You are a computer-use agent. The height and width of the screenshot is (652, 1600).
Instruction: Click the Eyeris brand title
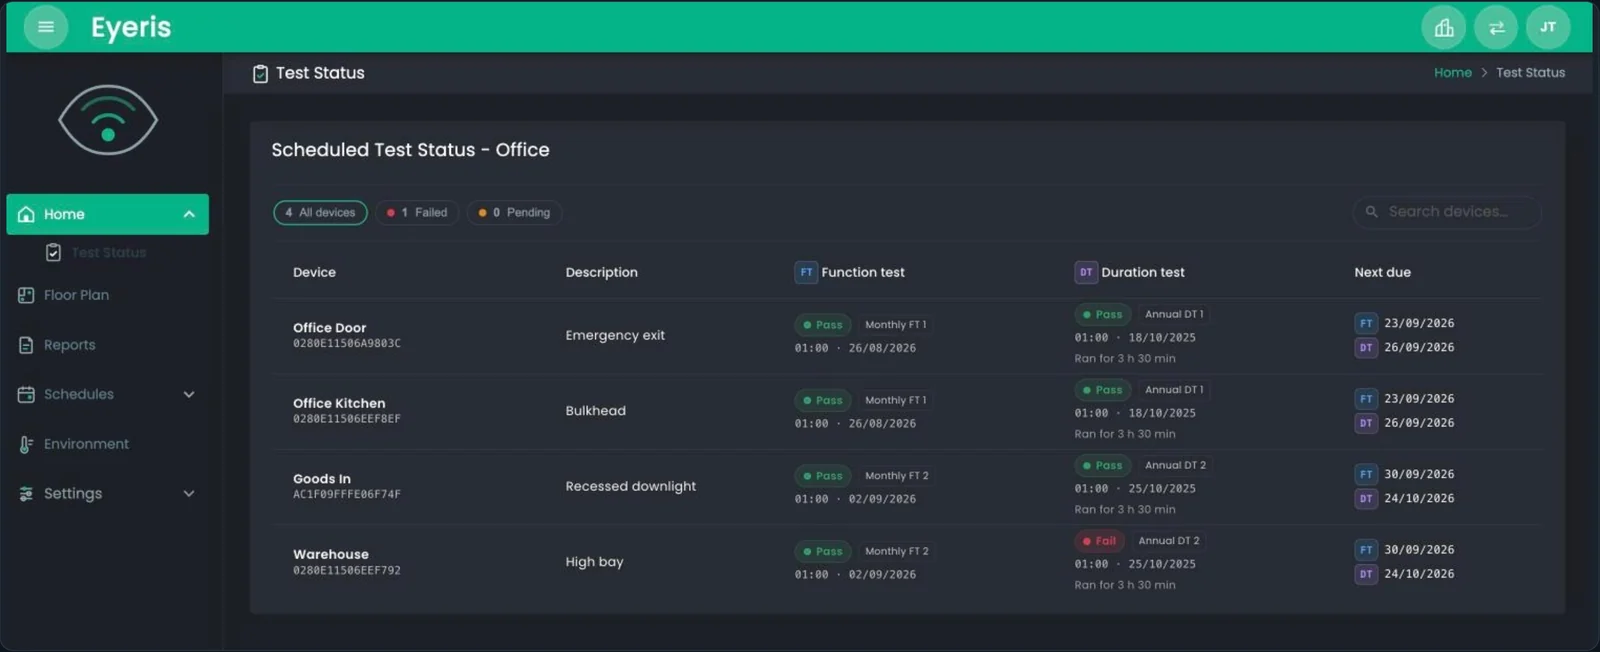(131, 27)
